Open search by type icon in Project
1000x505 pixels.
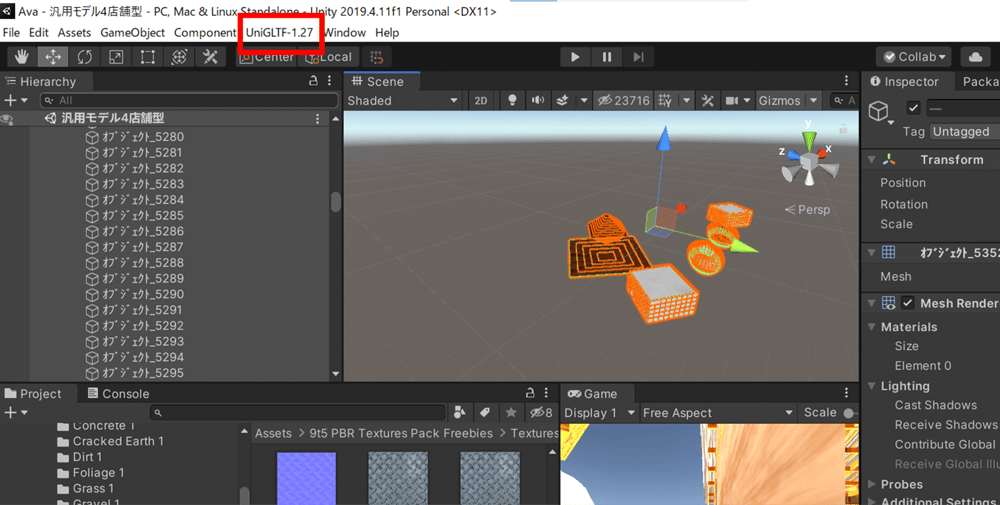click(x=459, y=413)
